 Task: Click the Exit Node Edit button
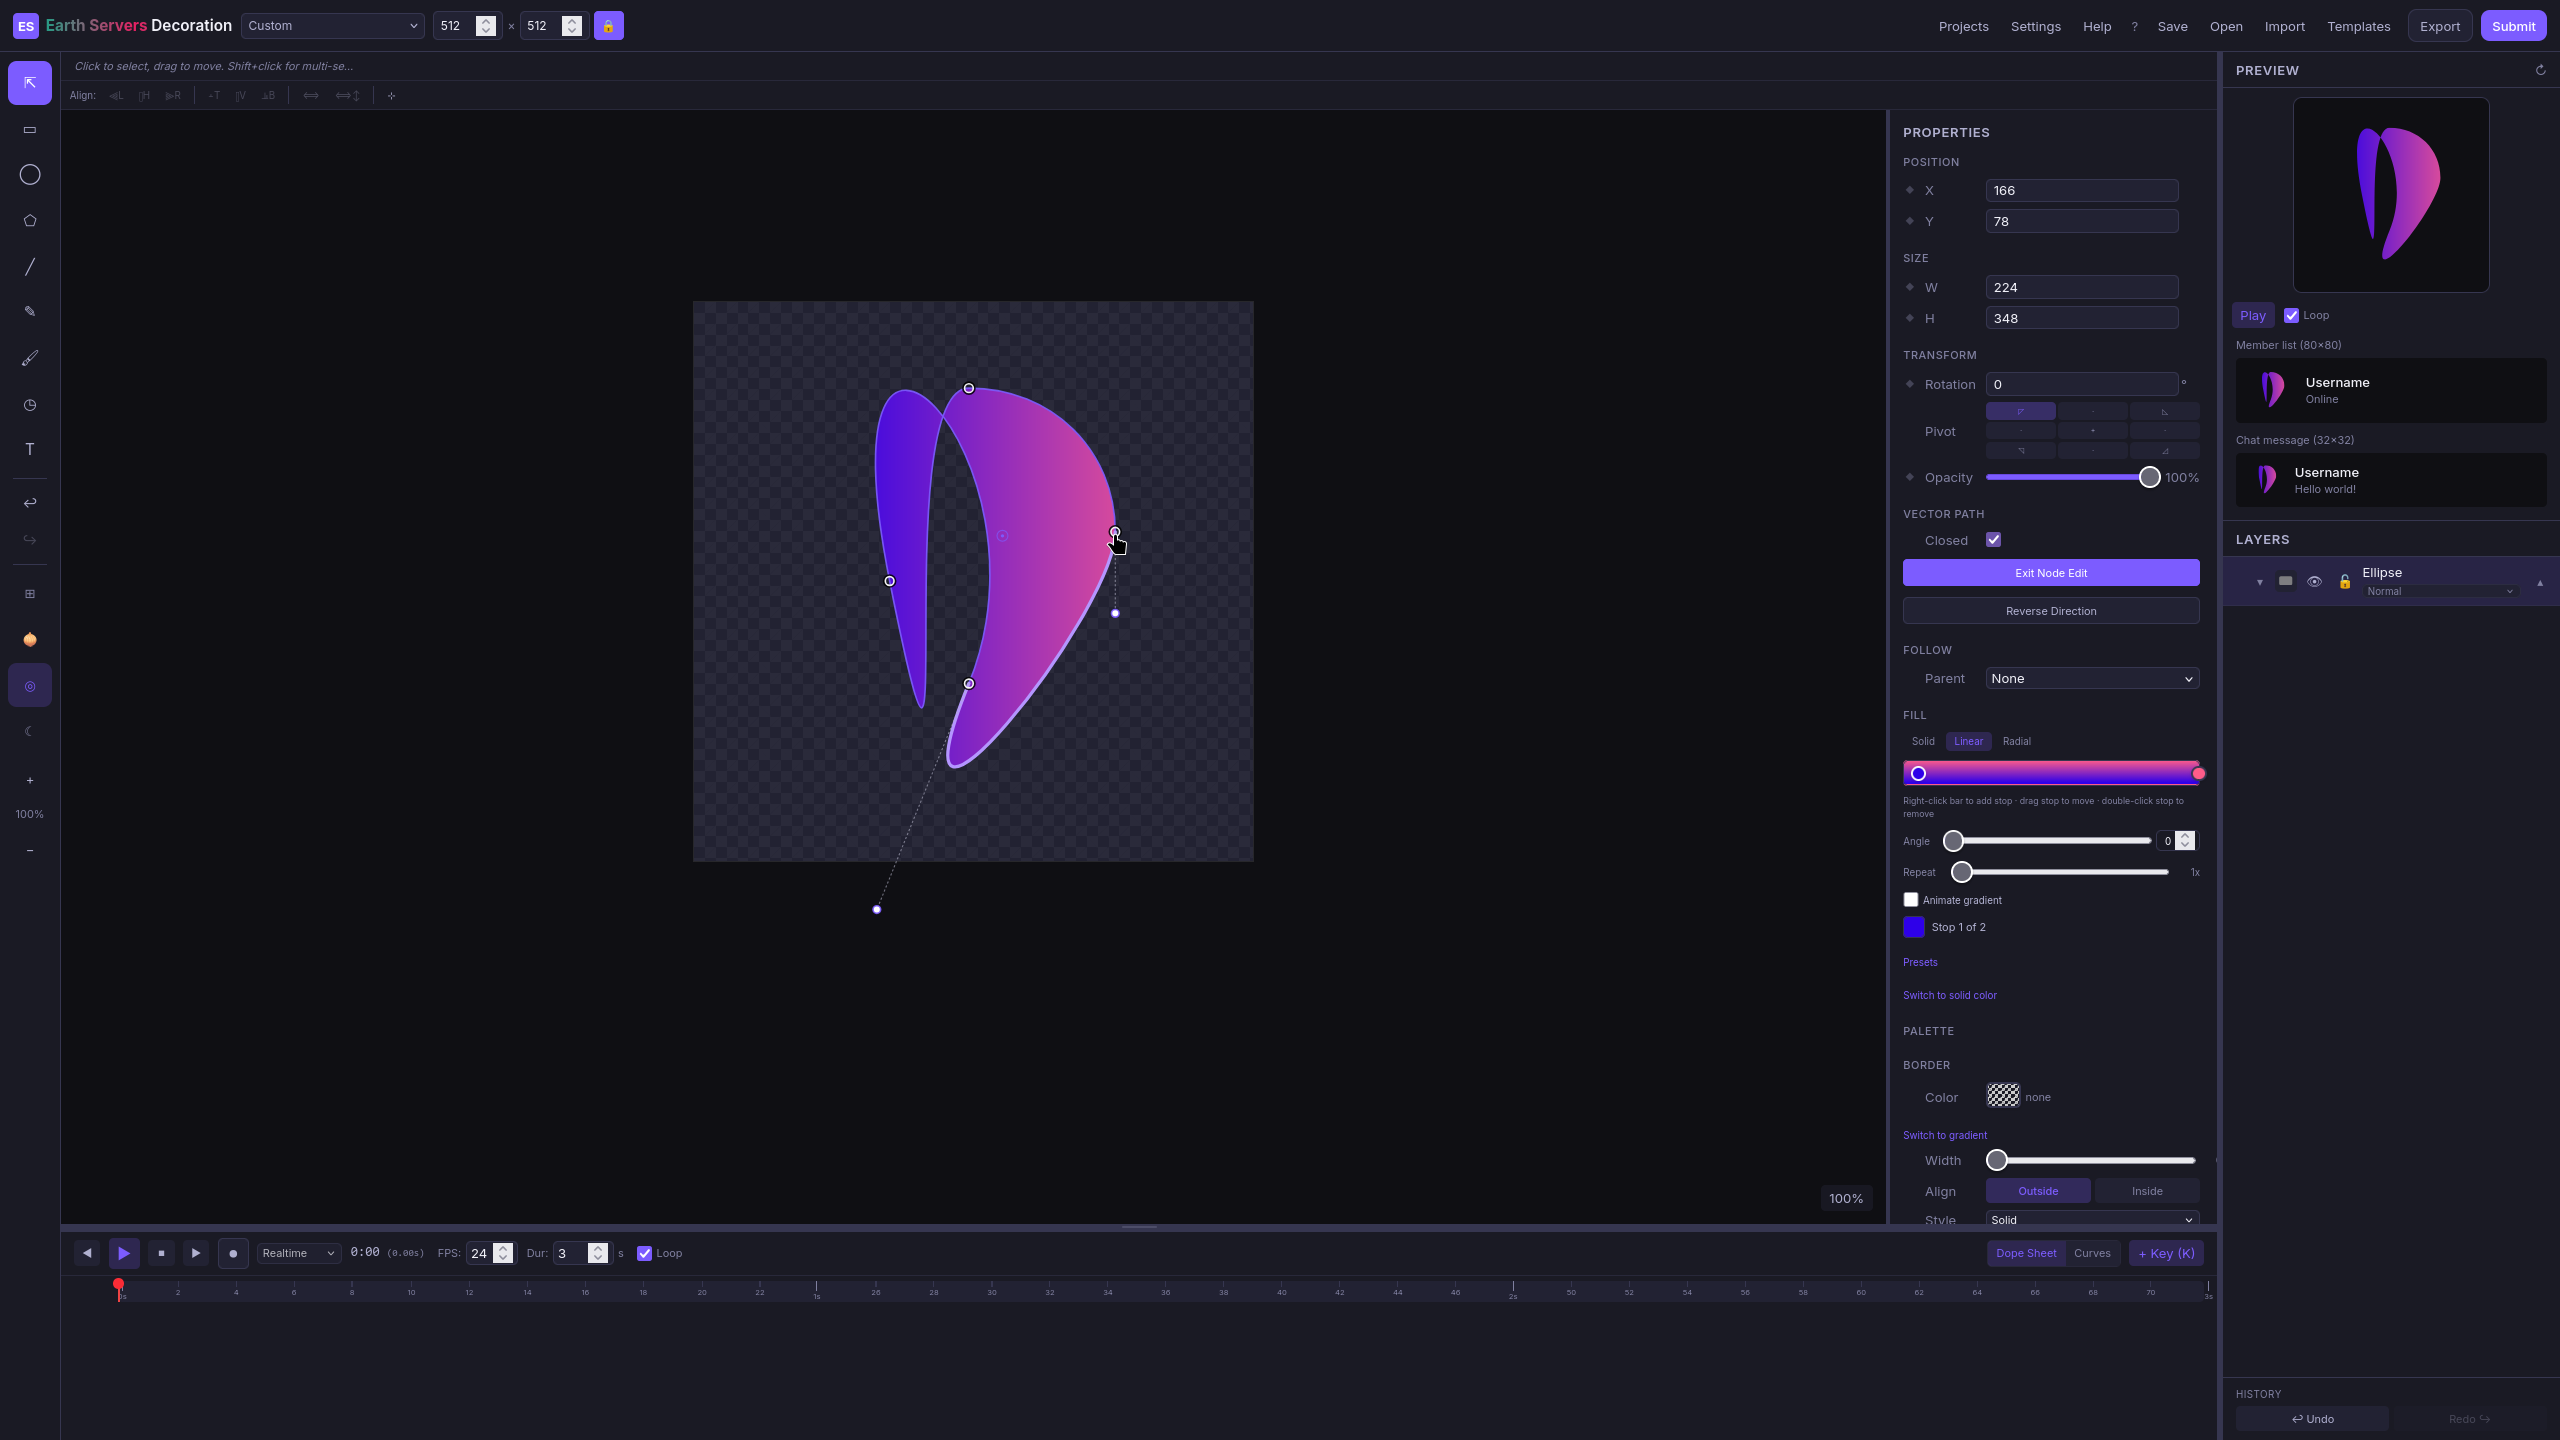click(x=2050, y=573)
